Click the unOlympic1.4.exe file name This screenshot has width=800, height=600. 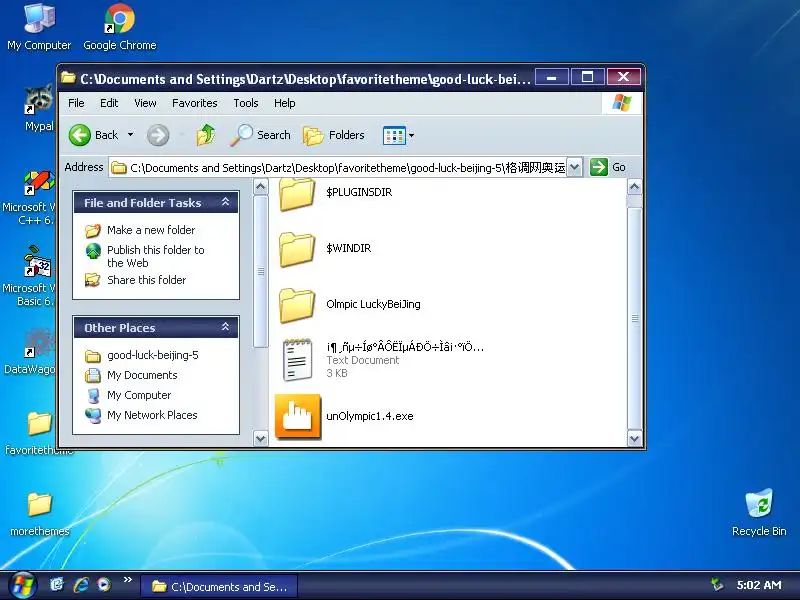[x=370, y=416]
